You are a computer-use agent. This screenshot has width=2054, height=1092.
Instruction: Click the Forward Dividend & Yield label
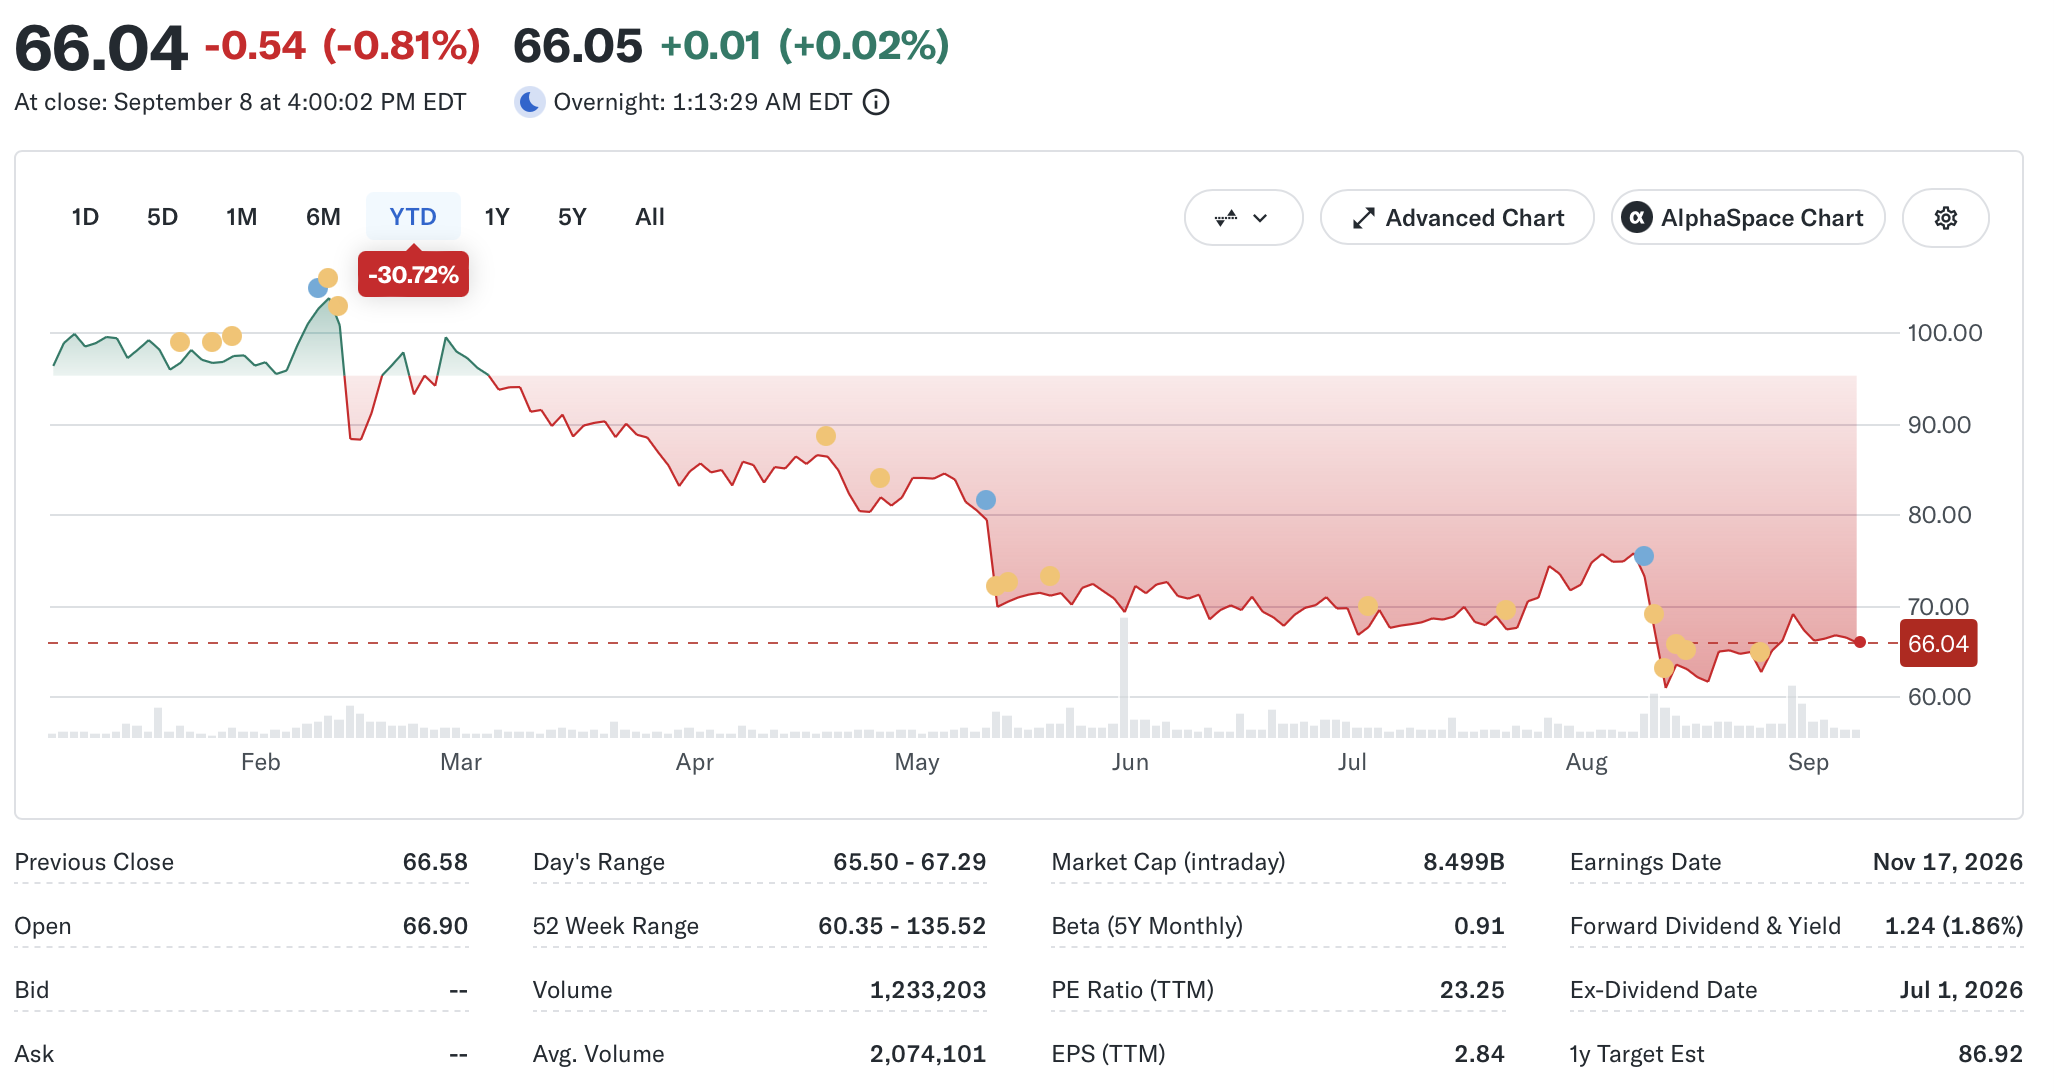tap(1705, 926)
